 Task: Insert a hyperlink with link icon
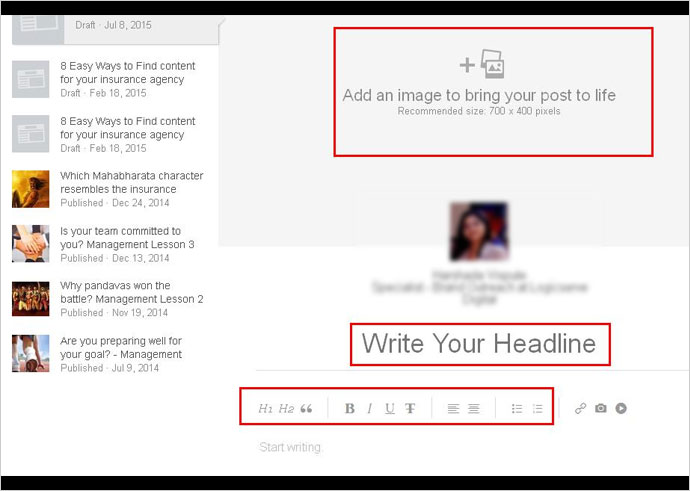click(x=580, y=409)
